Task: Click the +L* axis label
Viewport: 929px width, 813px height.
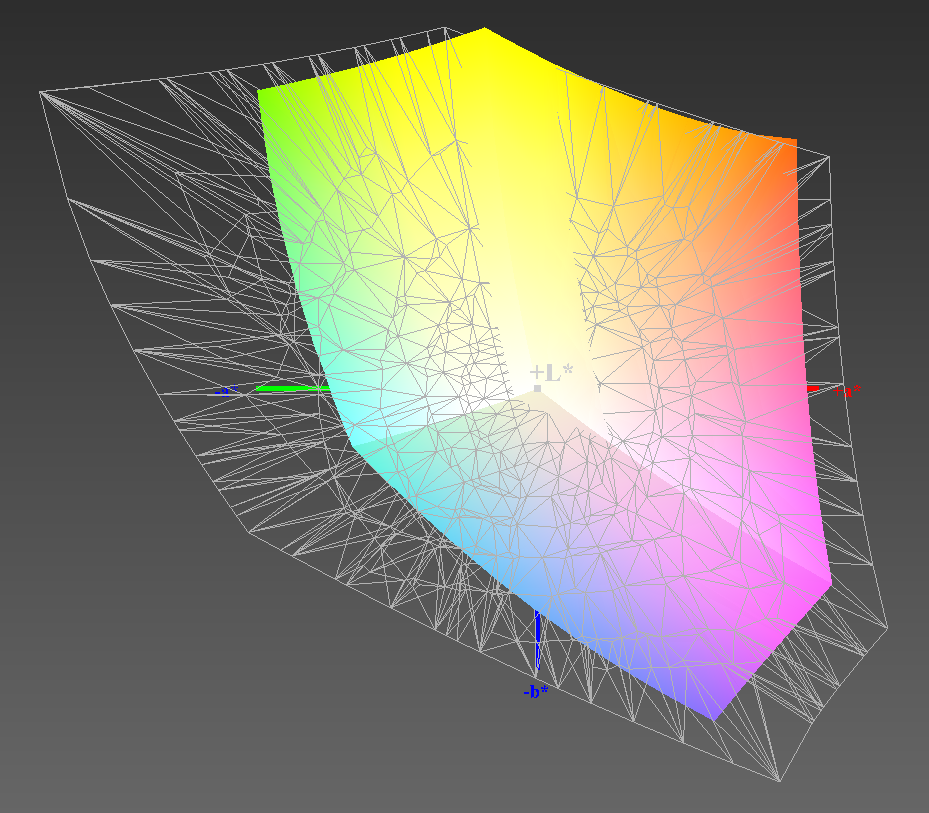Action: [x=551, y=373]
